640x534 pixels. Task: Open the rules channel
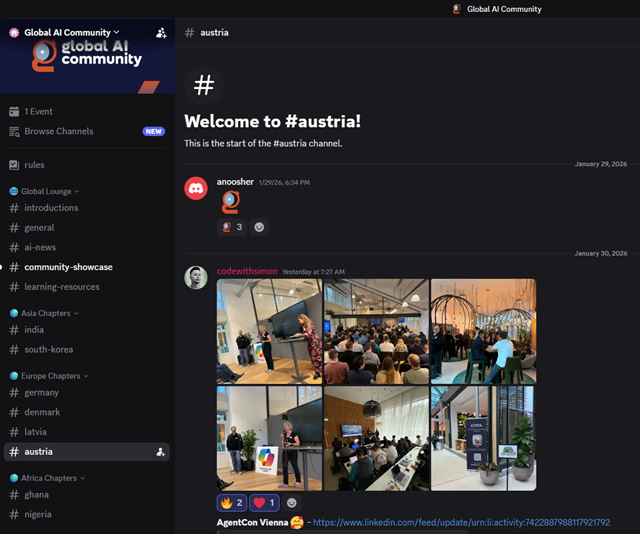pyautogui.click(x=34, y=165)
